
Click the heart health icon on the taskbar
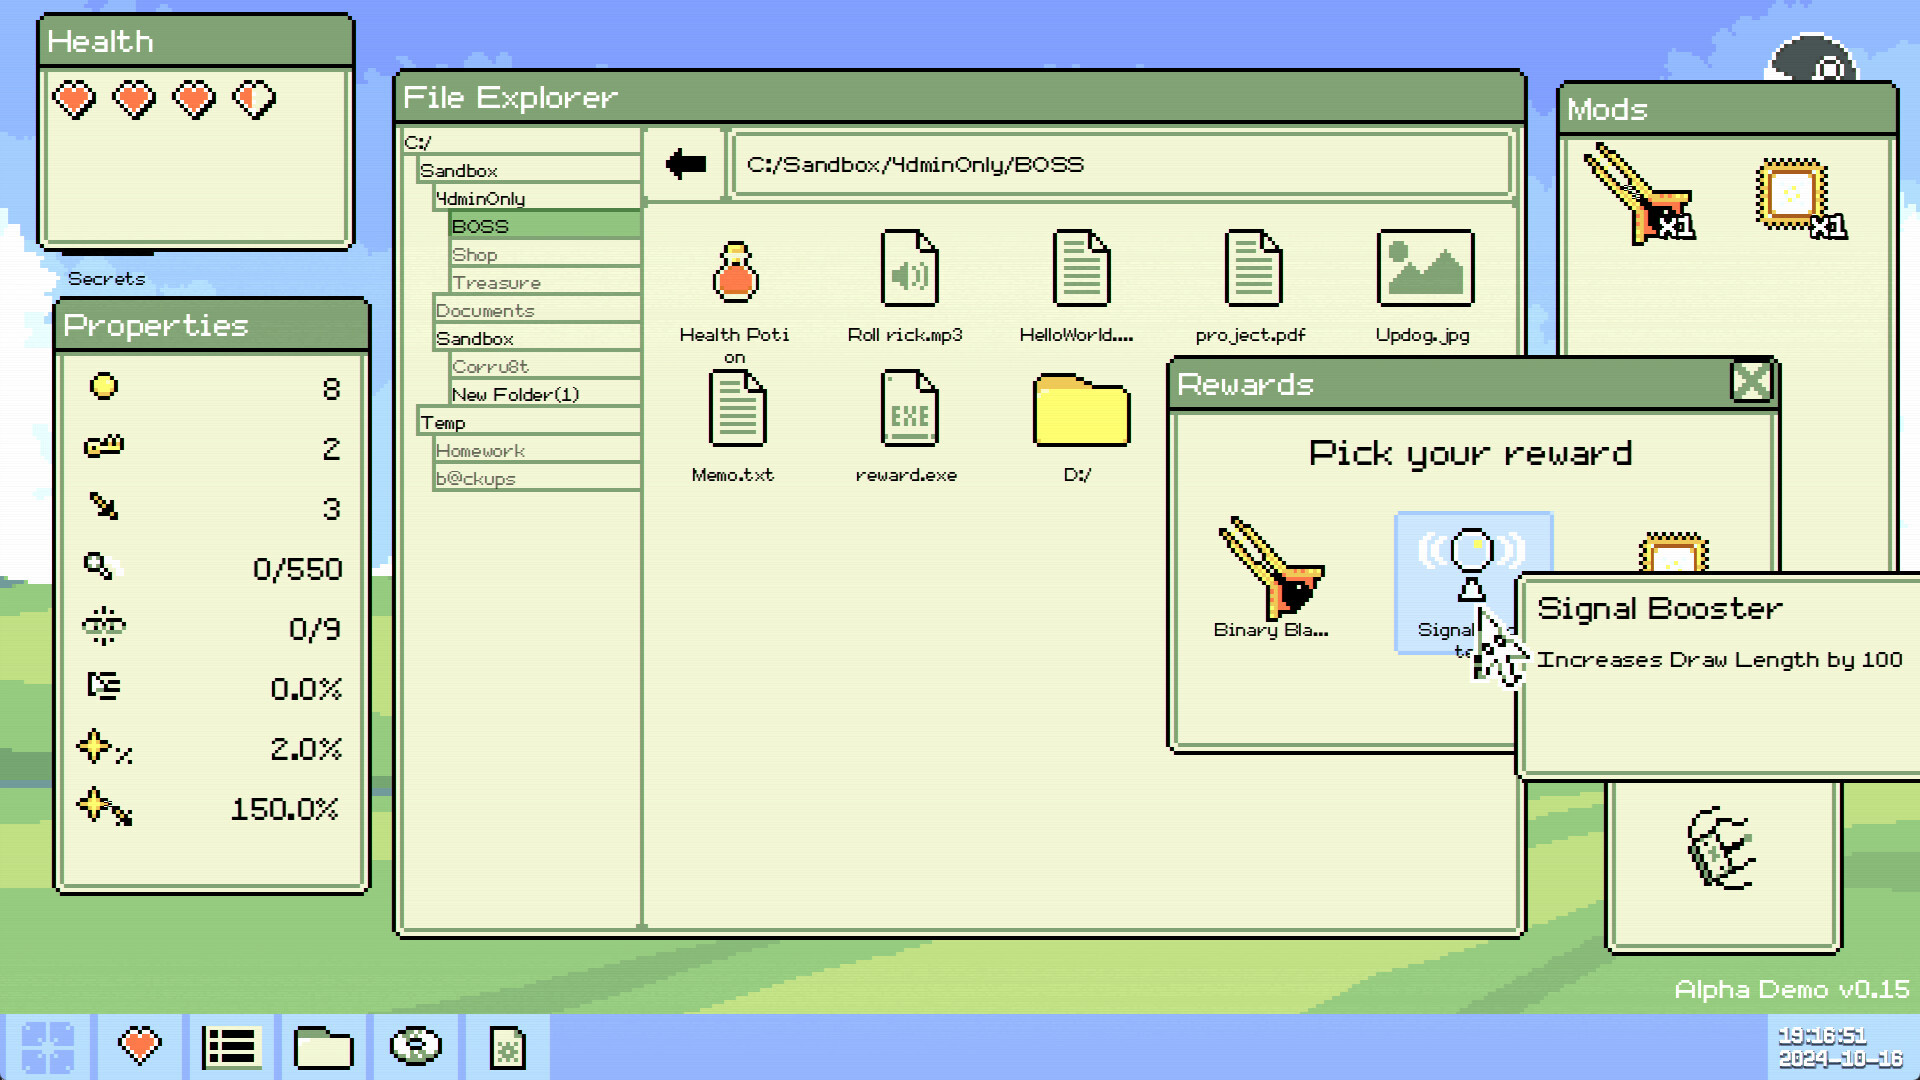point(140,1046)
